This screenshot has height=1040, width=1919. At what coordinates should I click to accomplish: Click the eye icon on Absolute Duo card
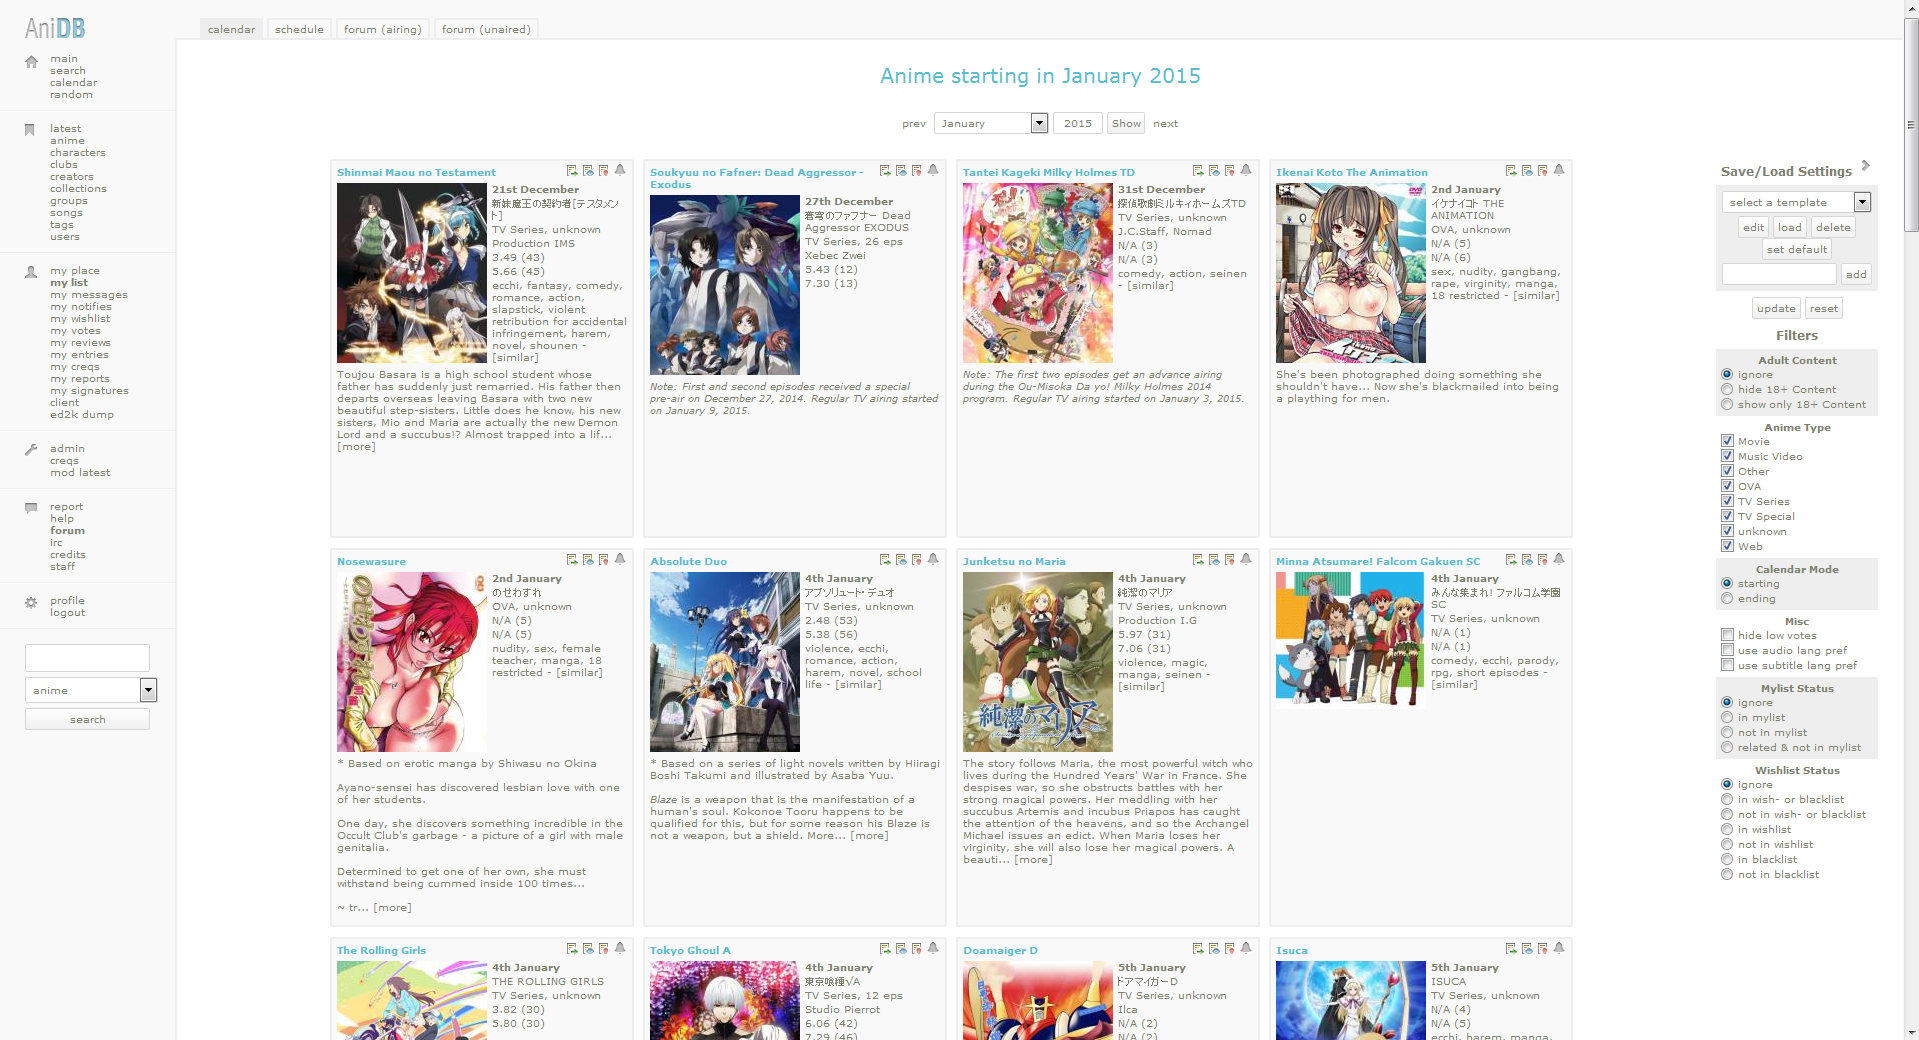[901, 560]
